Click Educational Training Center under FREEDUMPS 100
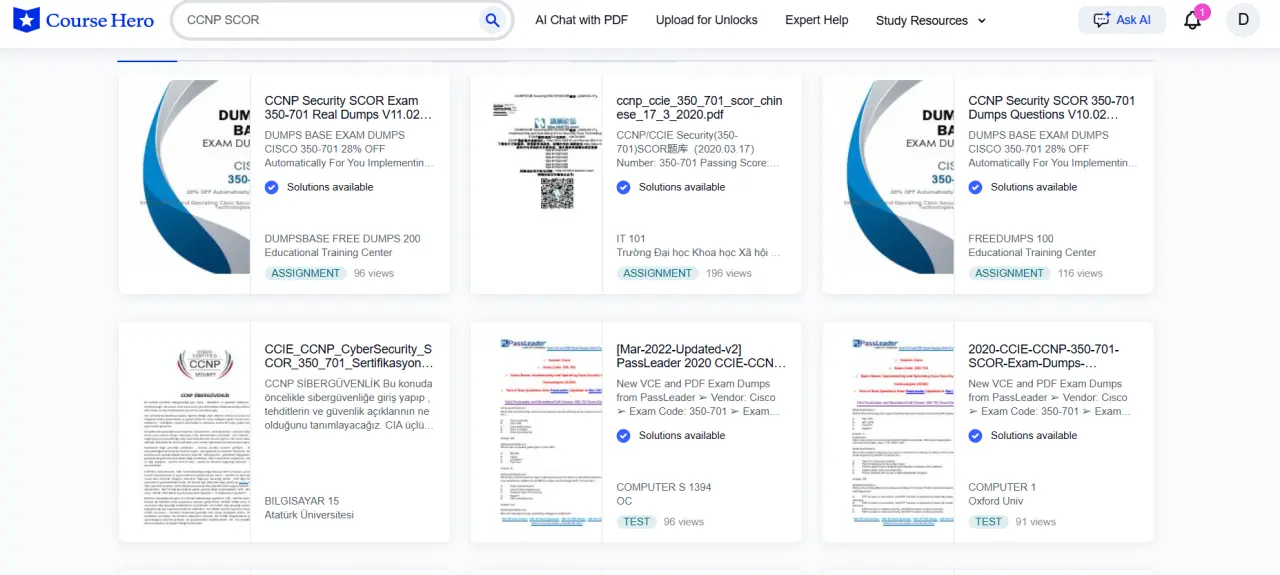The height and width of the screenshot is (575, 1280). (1032, 253)
